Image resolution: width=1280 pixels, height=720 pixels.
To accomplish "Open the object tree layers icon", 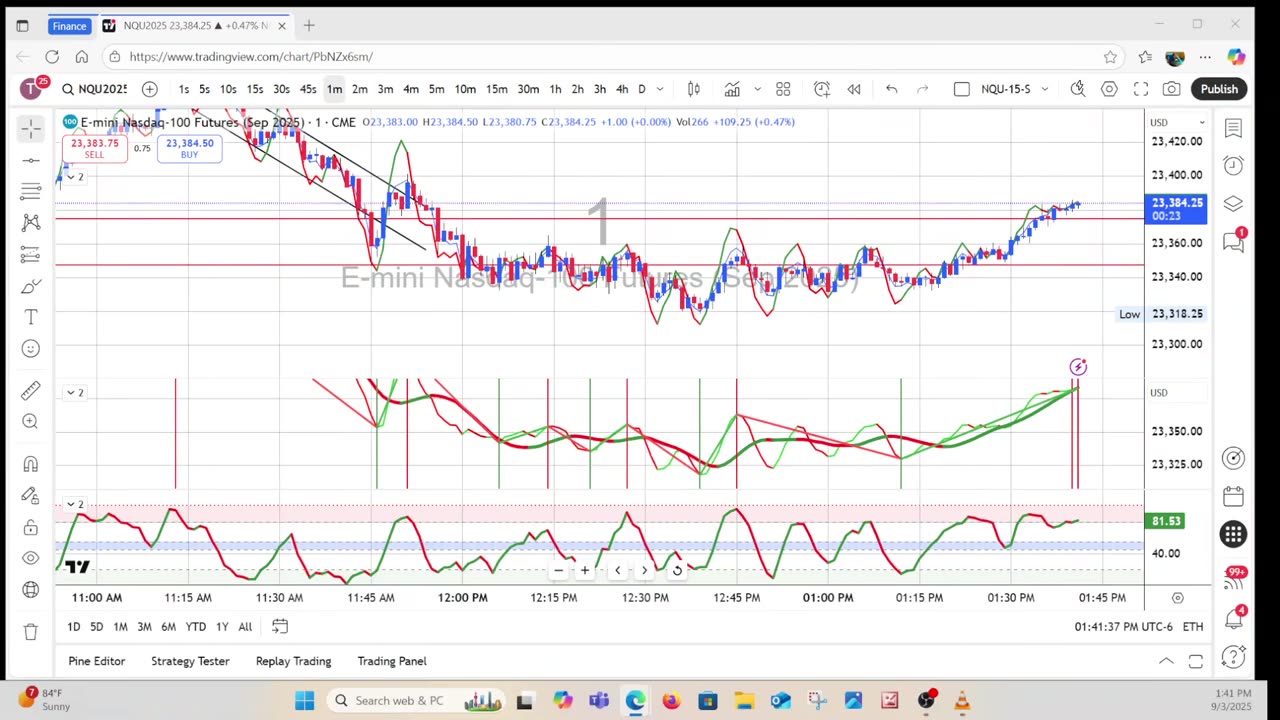I will click(x=1233, y=203).
